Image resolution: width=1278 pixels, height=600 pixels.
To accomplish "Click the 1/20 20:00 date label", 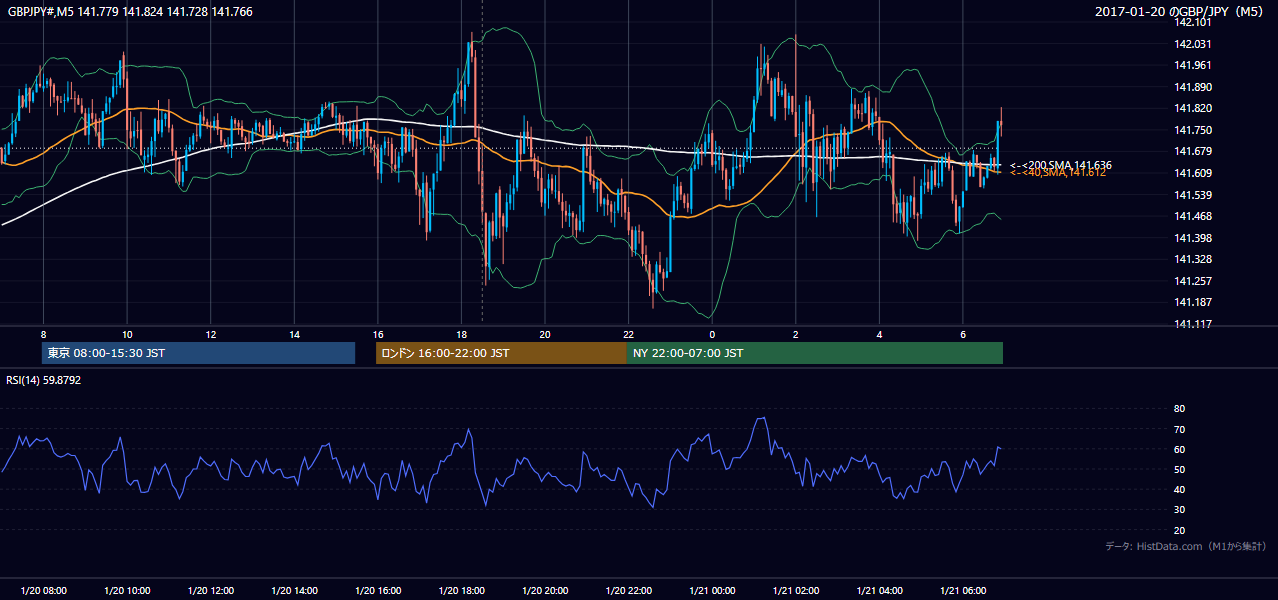I will 545,591.
